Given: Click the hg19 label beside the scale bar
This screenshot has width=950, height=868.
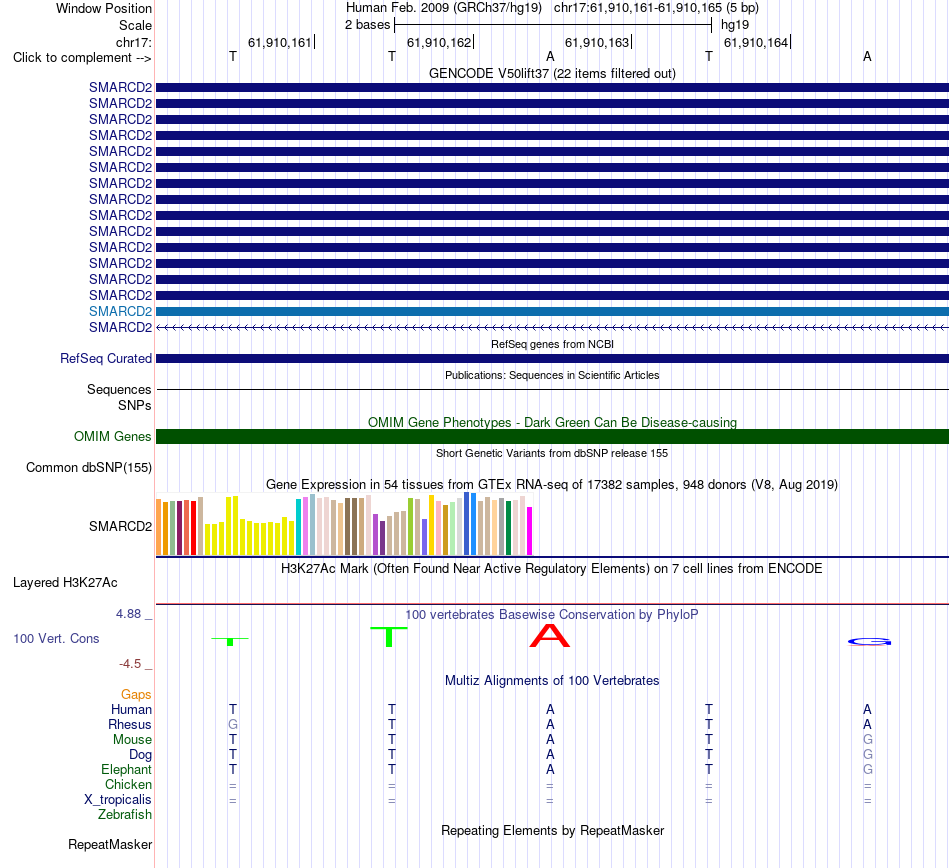Looking at the screenshot, I should 735,25.
